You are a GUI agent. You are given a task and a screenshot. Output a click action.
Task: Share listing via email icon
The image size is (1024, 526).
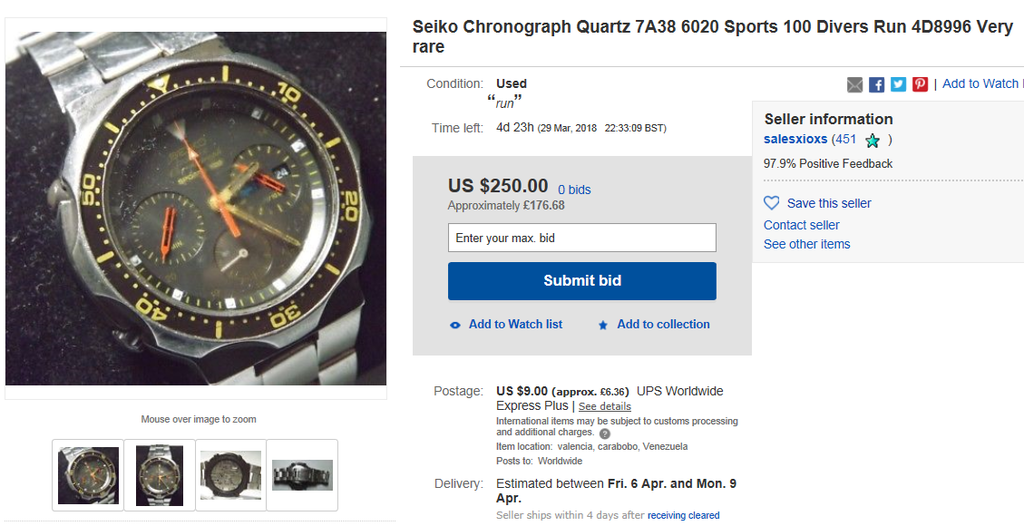coord(855,84)
